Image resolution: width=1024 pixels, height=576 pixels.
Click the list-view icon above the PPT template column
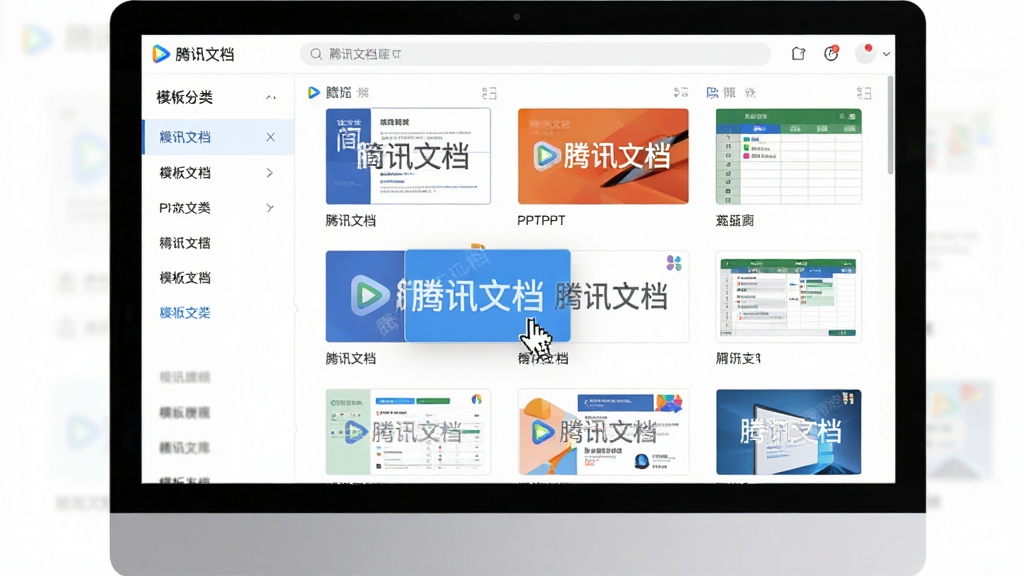[681, 93]
